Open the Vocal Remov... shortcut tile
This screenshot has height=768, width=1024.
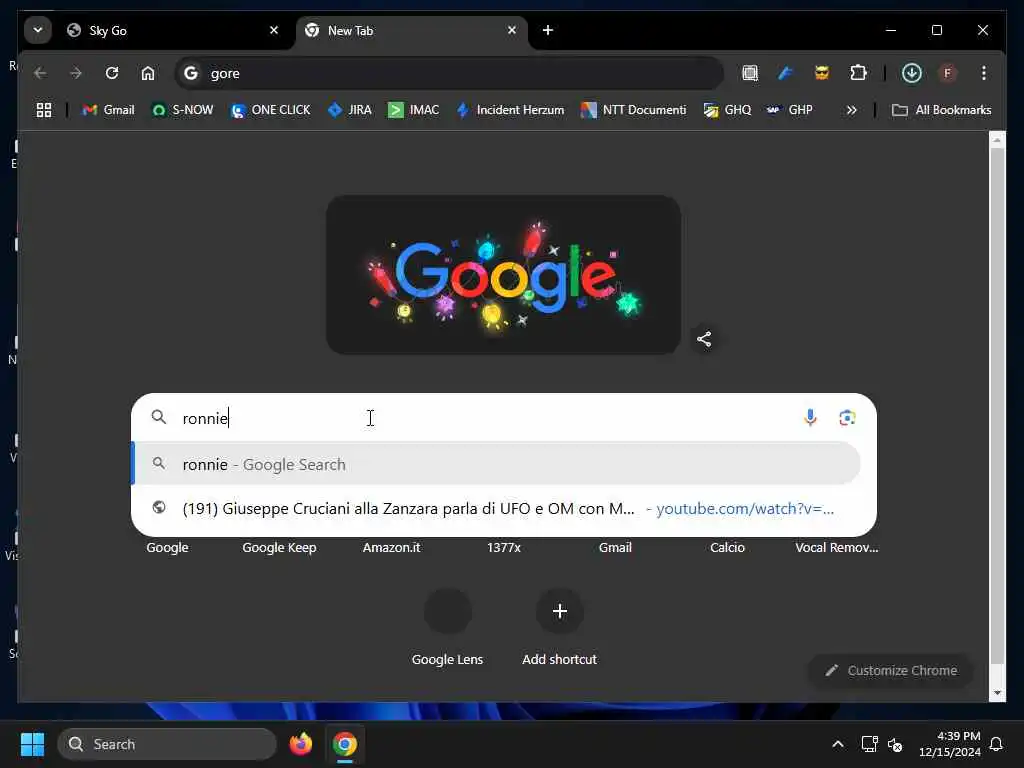tap(837, 547)
